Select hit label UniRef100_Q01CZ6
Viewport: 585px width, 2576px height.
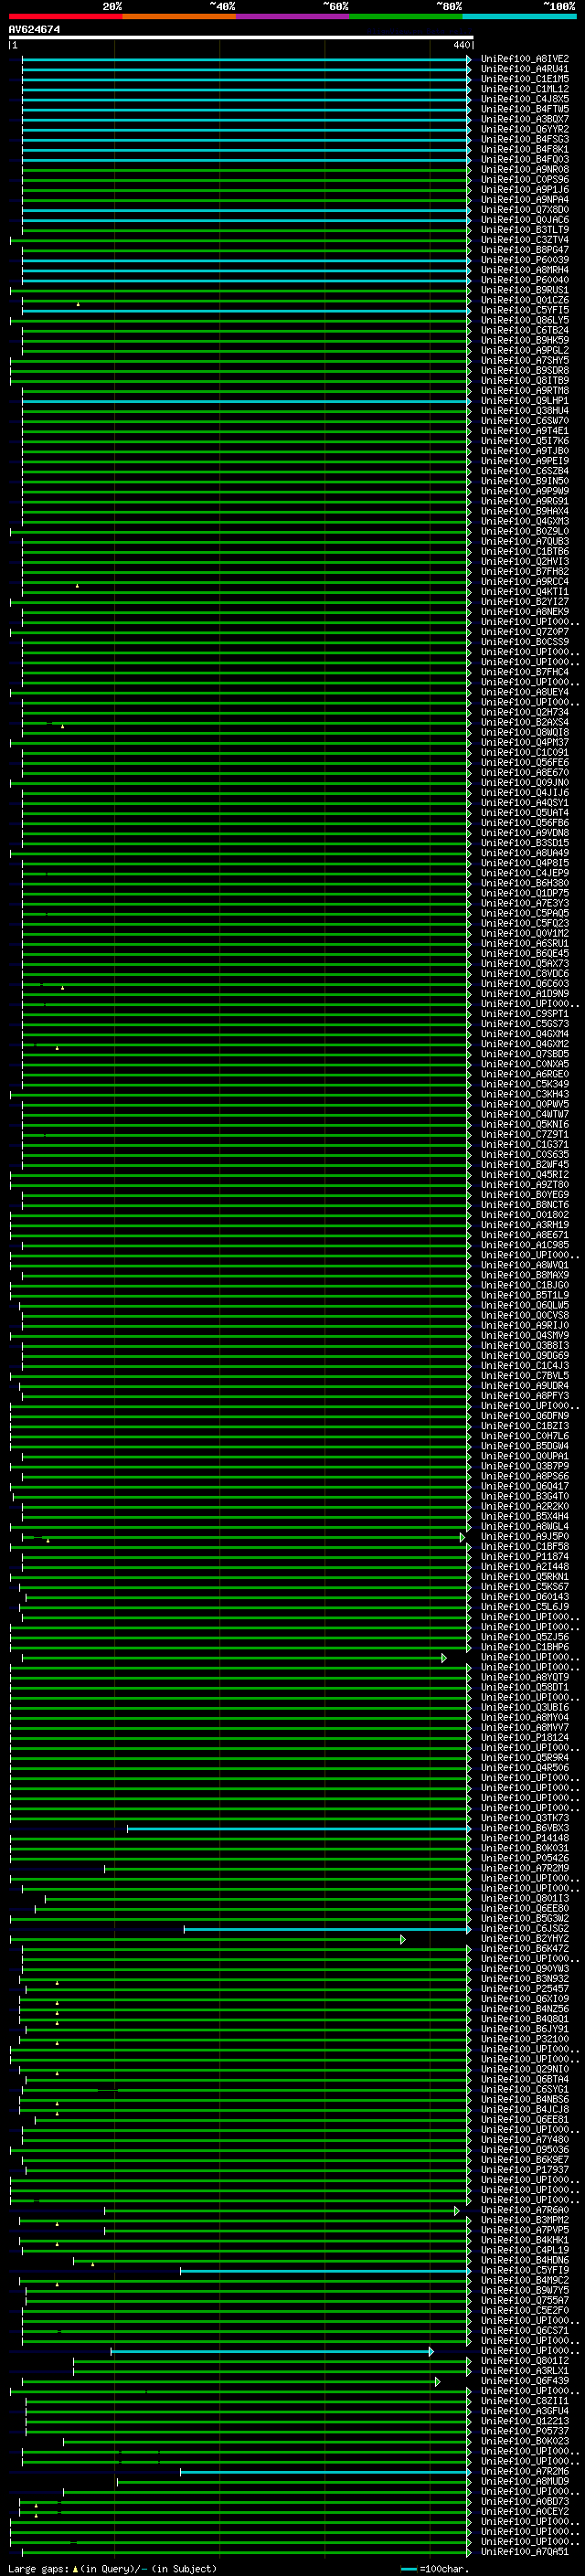[x=525, y=300]
